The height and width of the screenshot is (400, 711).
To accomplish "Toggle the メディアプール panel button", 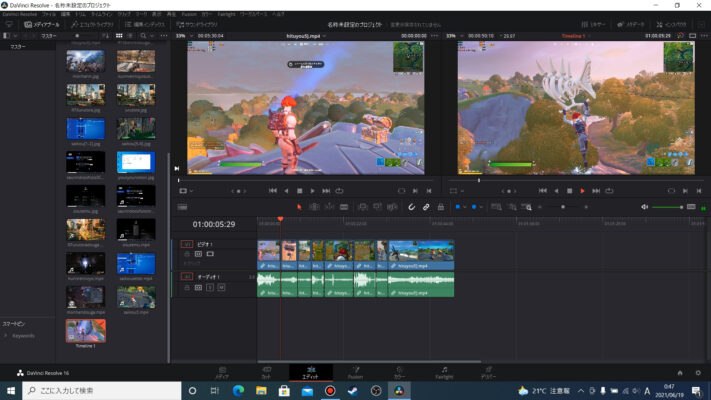I will pyautogui.click(x=42, y=24).
